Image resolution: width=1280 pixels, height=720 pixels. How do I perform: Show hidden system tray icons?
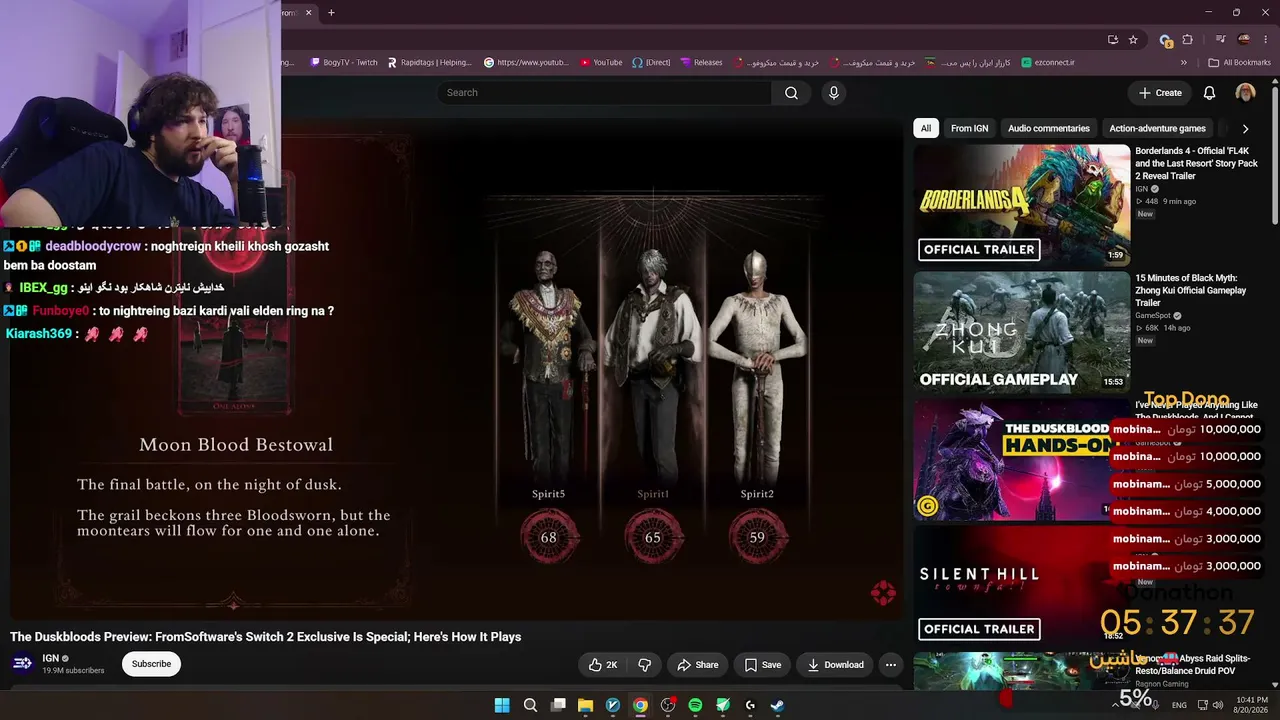[x=1115, y=705]
